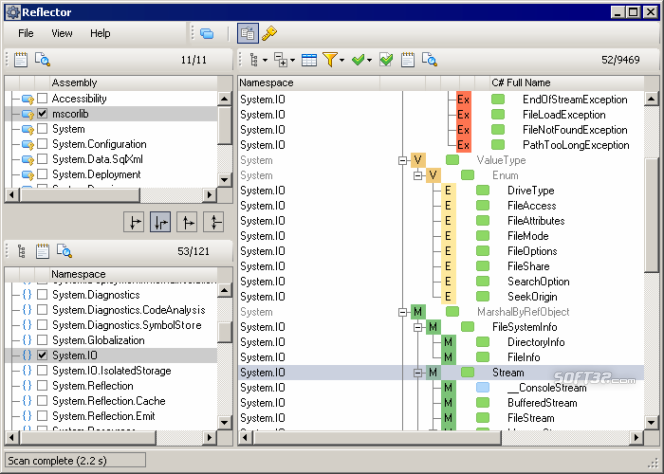Click the assembly icon next to mscorlib

[x=28, y=114]
